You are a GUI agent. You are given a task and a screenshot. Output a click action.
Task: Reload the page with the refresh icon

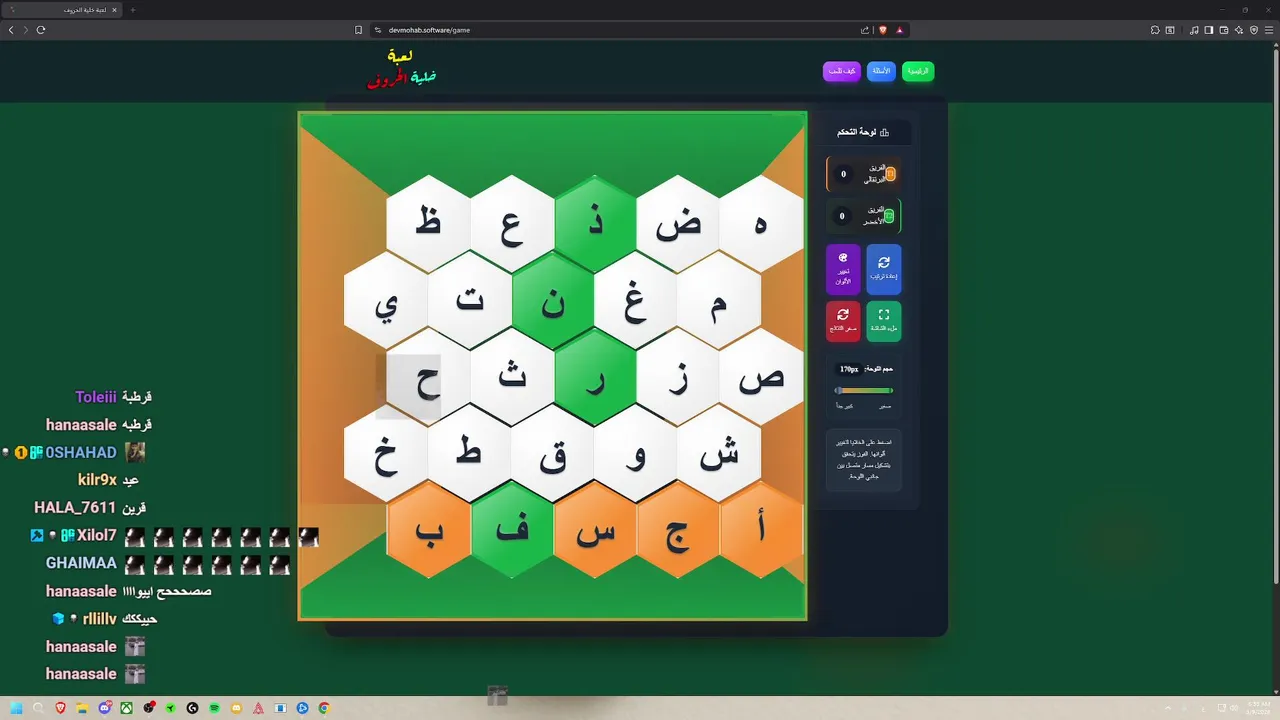coord(41,30)
